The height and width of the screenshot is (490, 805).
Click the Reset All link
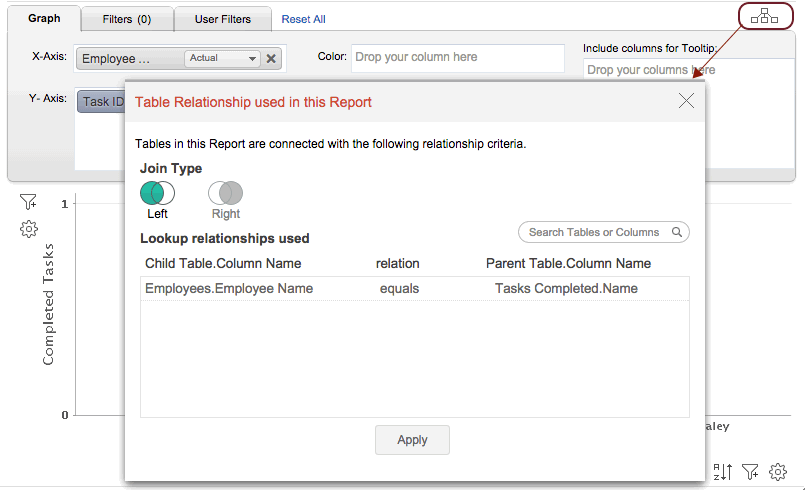(x=303, y=19)
